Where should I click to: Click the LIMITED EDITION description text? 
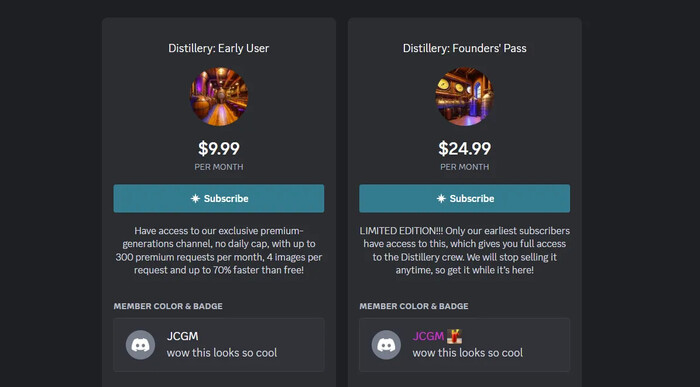[x=464, y=250]
